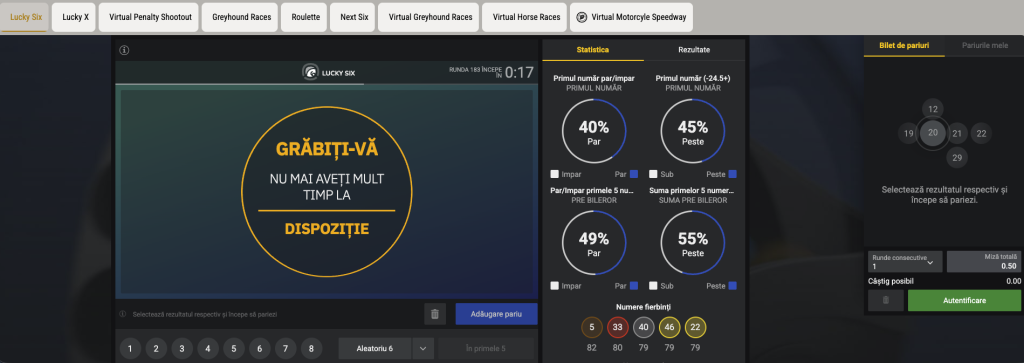This screenshot has width=1024, height=363.
Task: Click the game info icon
Action: [124, 50]
